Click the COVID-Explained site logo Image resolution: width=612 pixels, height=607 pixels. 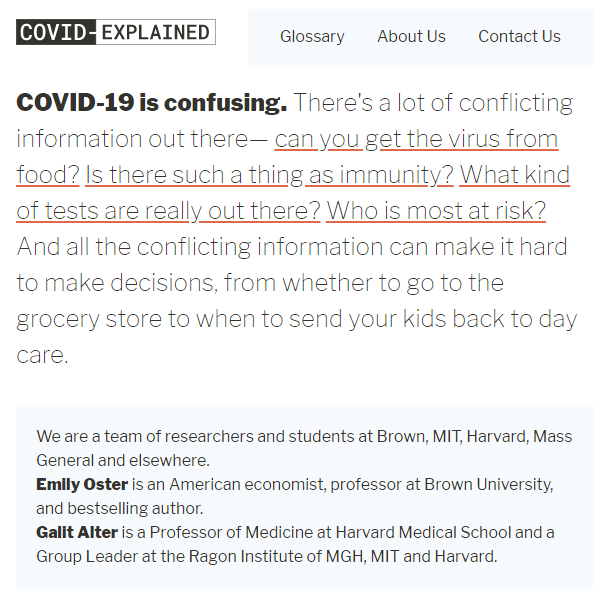click(116, 32)
